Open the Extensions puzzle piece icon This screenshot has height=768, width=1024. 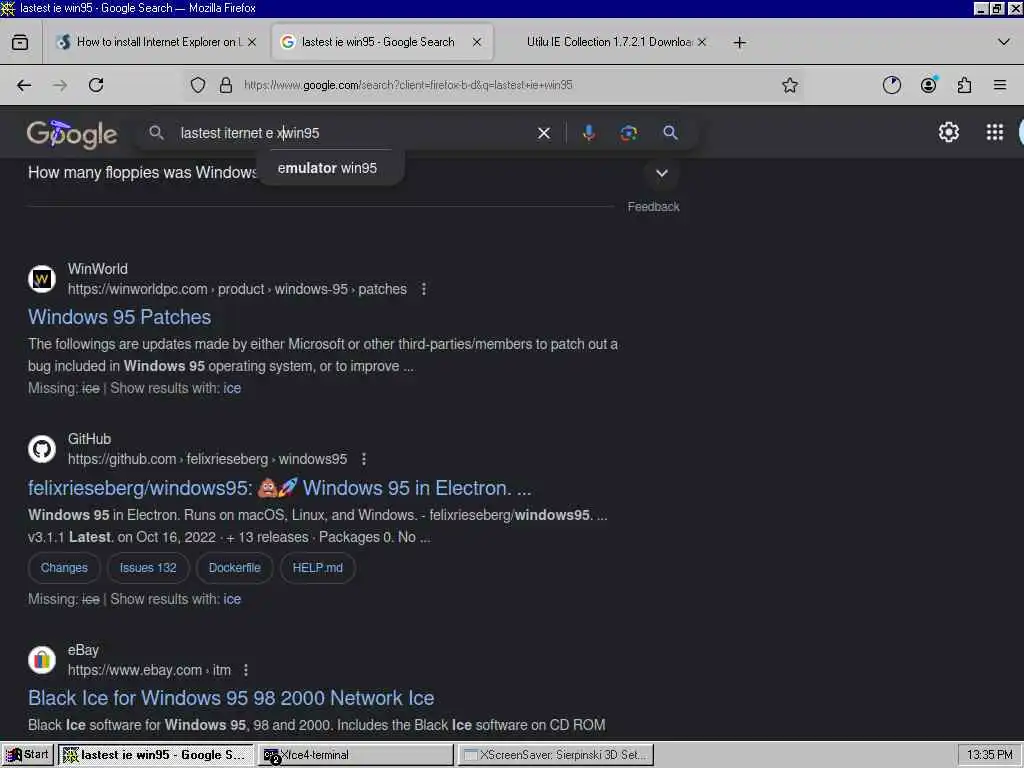[x=965, y=85]
